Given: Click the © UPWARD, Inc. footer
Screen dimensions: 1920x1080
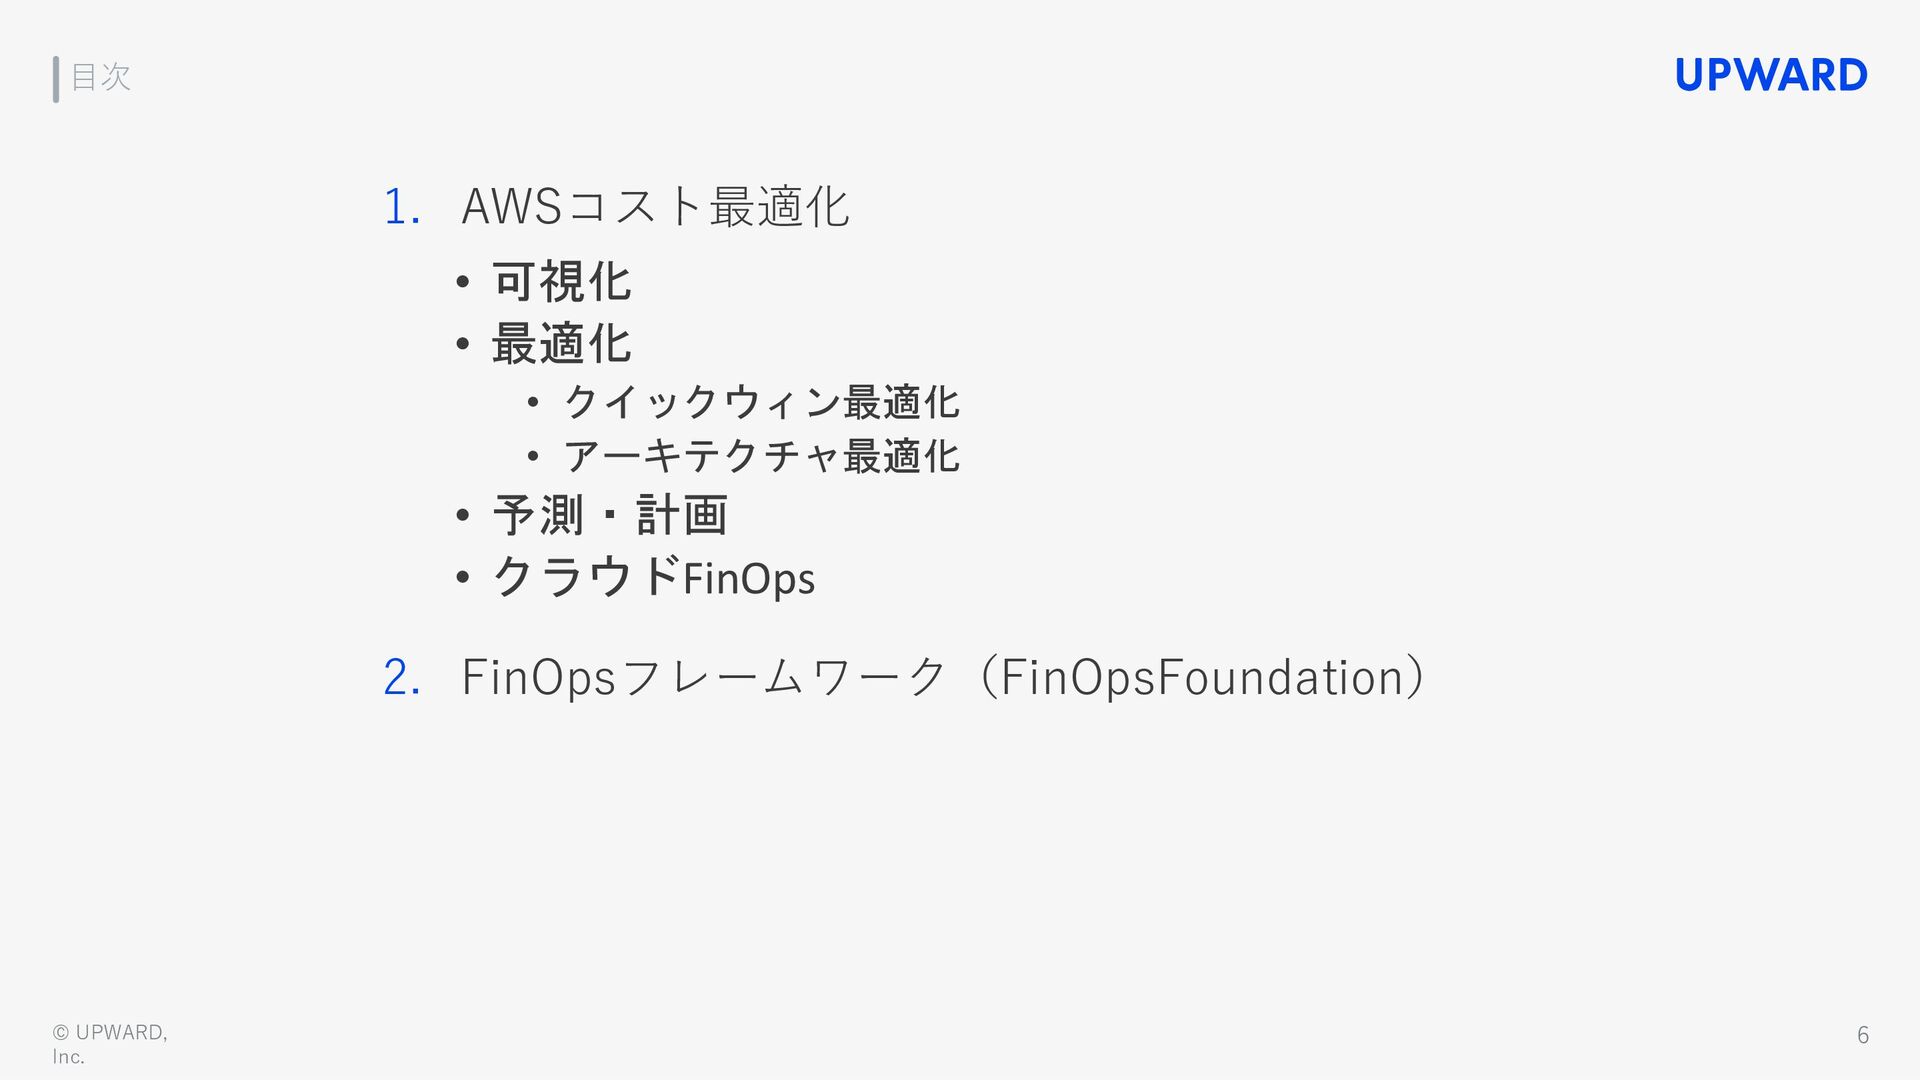Looking at the screenshot, I should pos(110,1044).
